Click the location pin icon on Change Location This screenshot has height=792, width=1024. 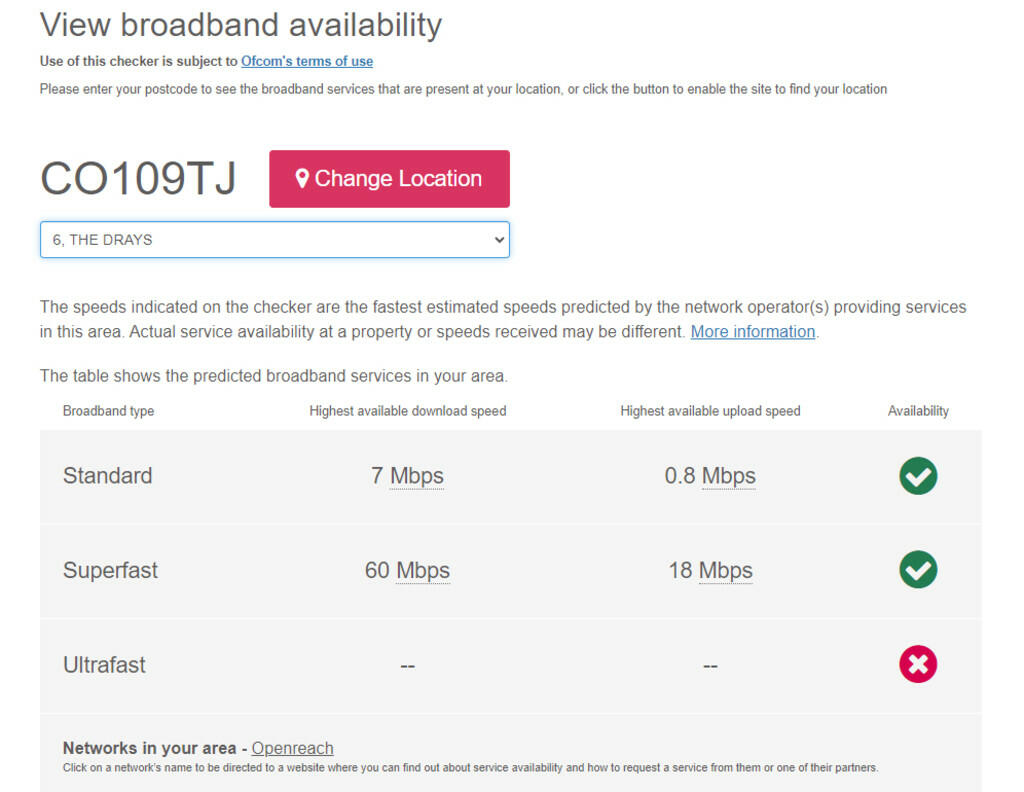[302, 178]
